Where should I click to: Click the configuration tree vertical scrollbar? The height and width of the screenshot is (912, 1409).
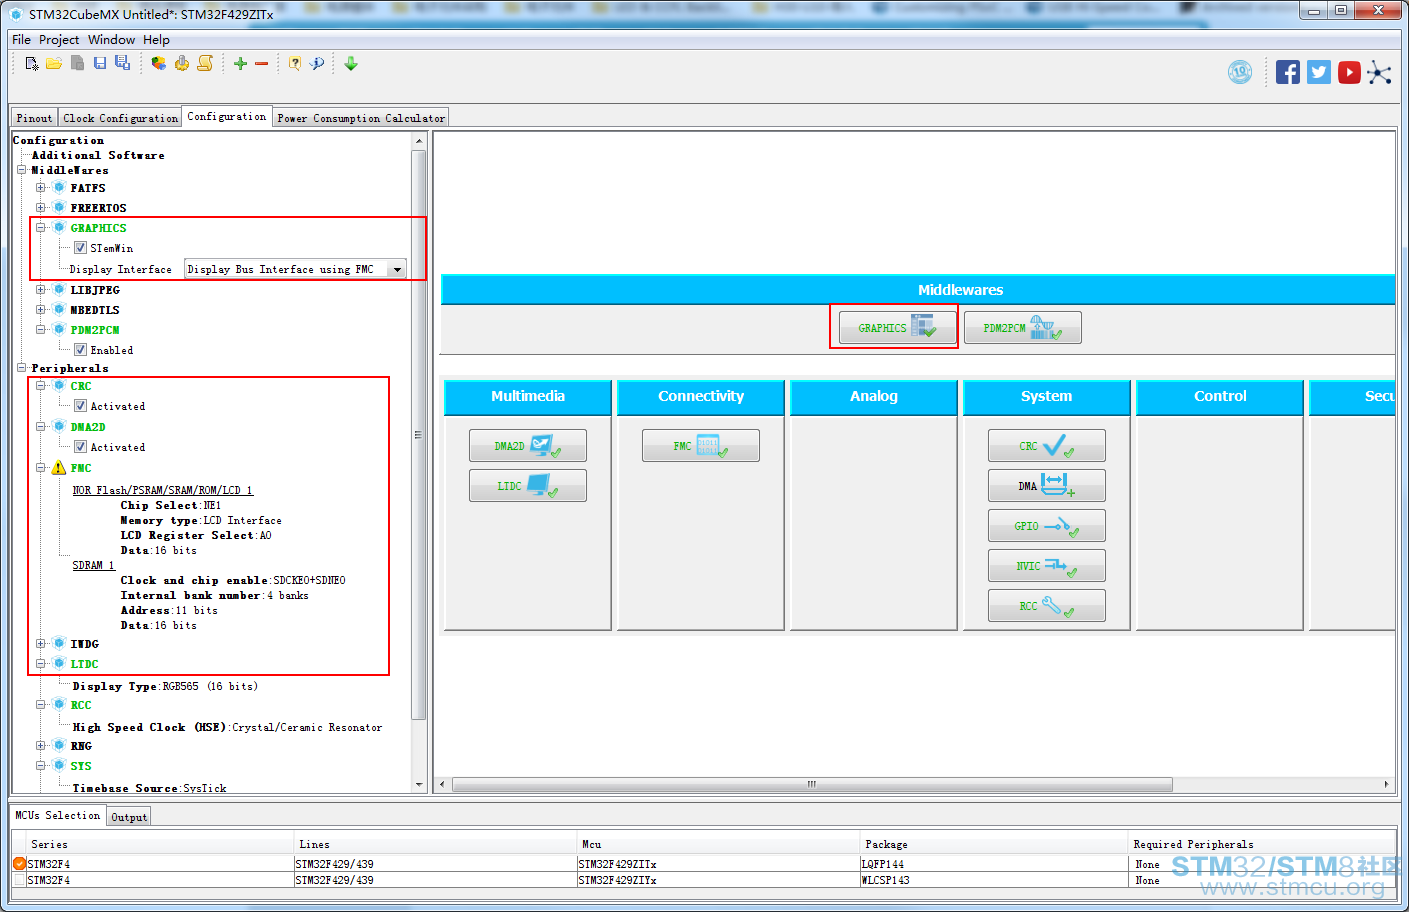(x=418, y=435)
